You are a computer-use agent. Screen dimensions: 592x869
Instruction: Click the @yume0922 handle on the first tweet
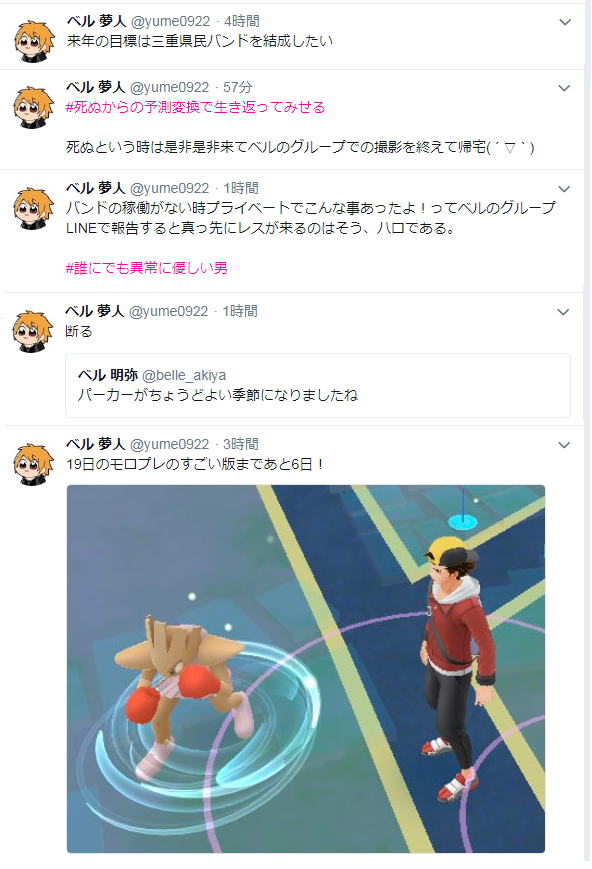[171, 21]
